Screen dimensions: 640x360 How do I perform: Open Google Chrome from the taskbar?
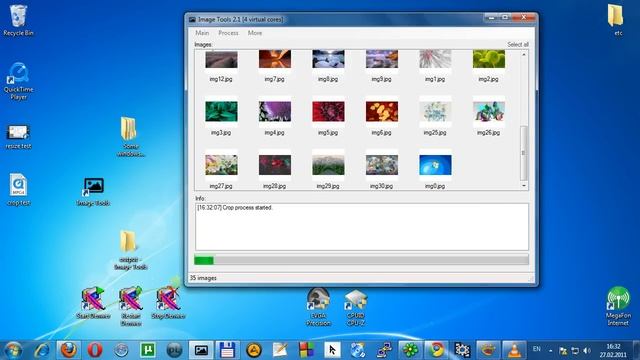436,350
